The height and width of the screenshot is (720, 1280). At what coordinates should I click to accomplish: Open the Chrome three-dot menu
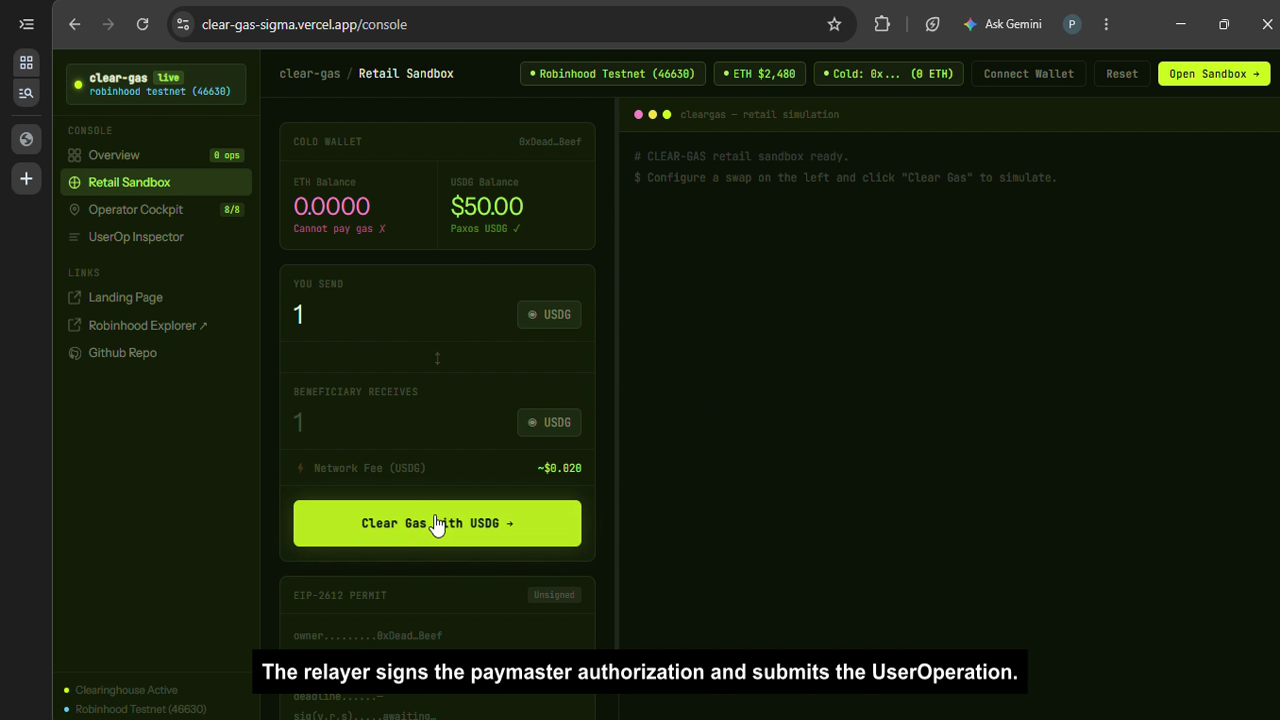1106,24
